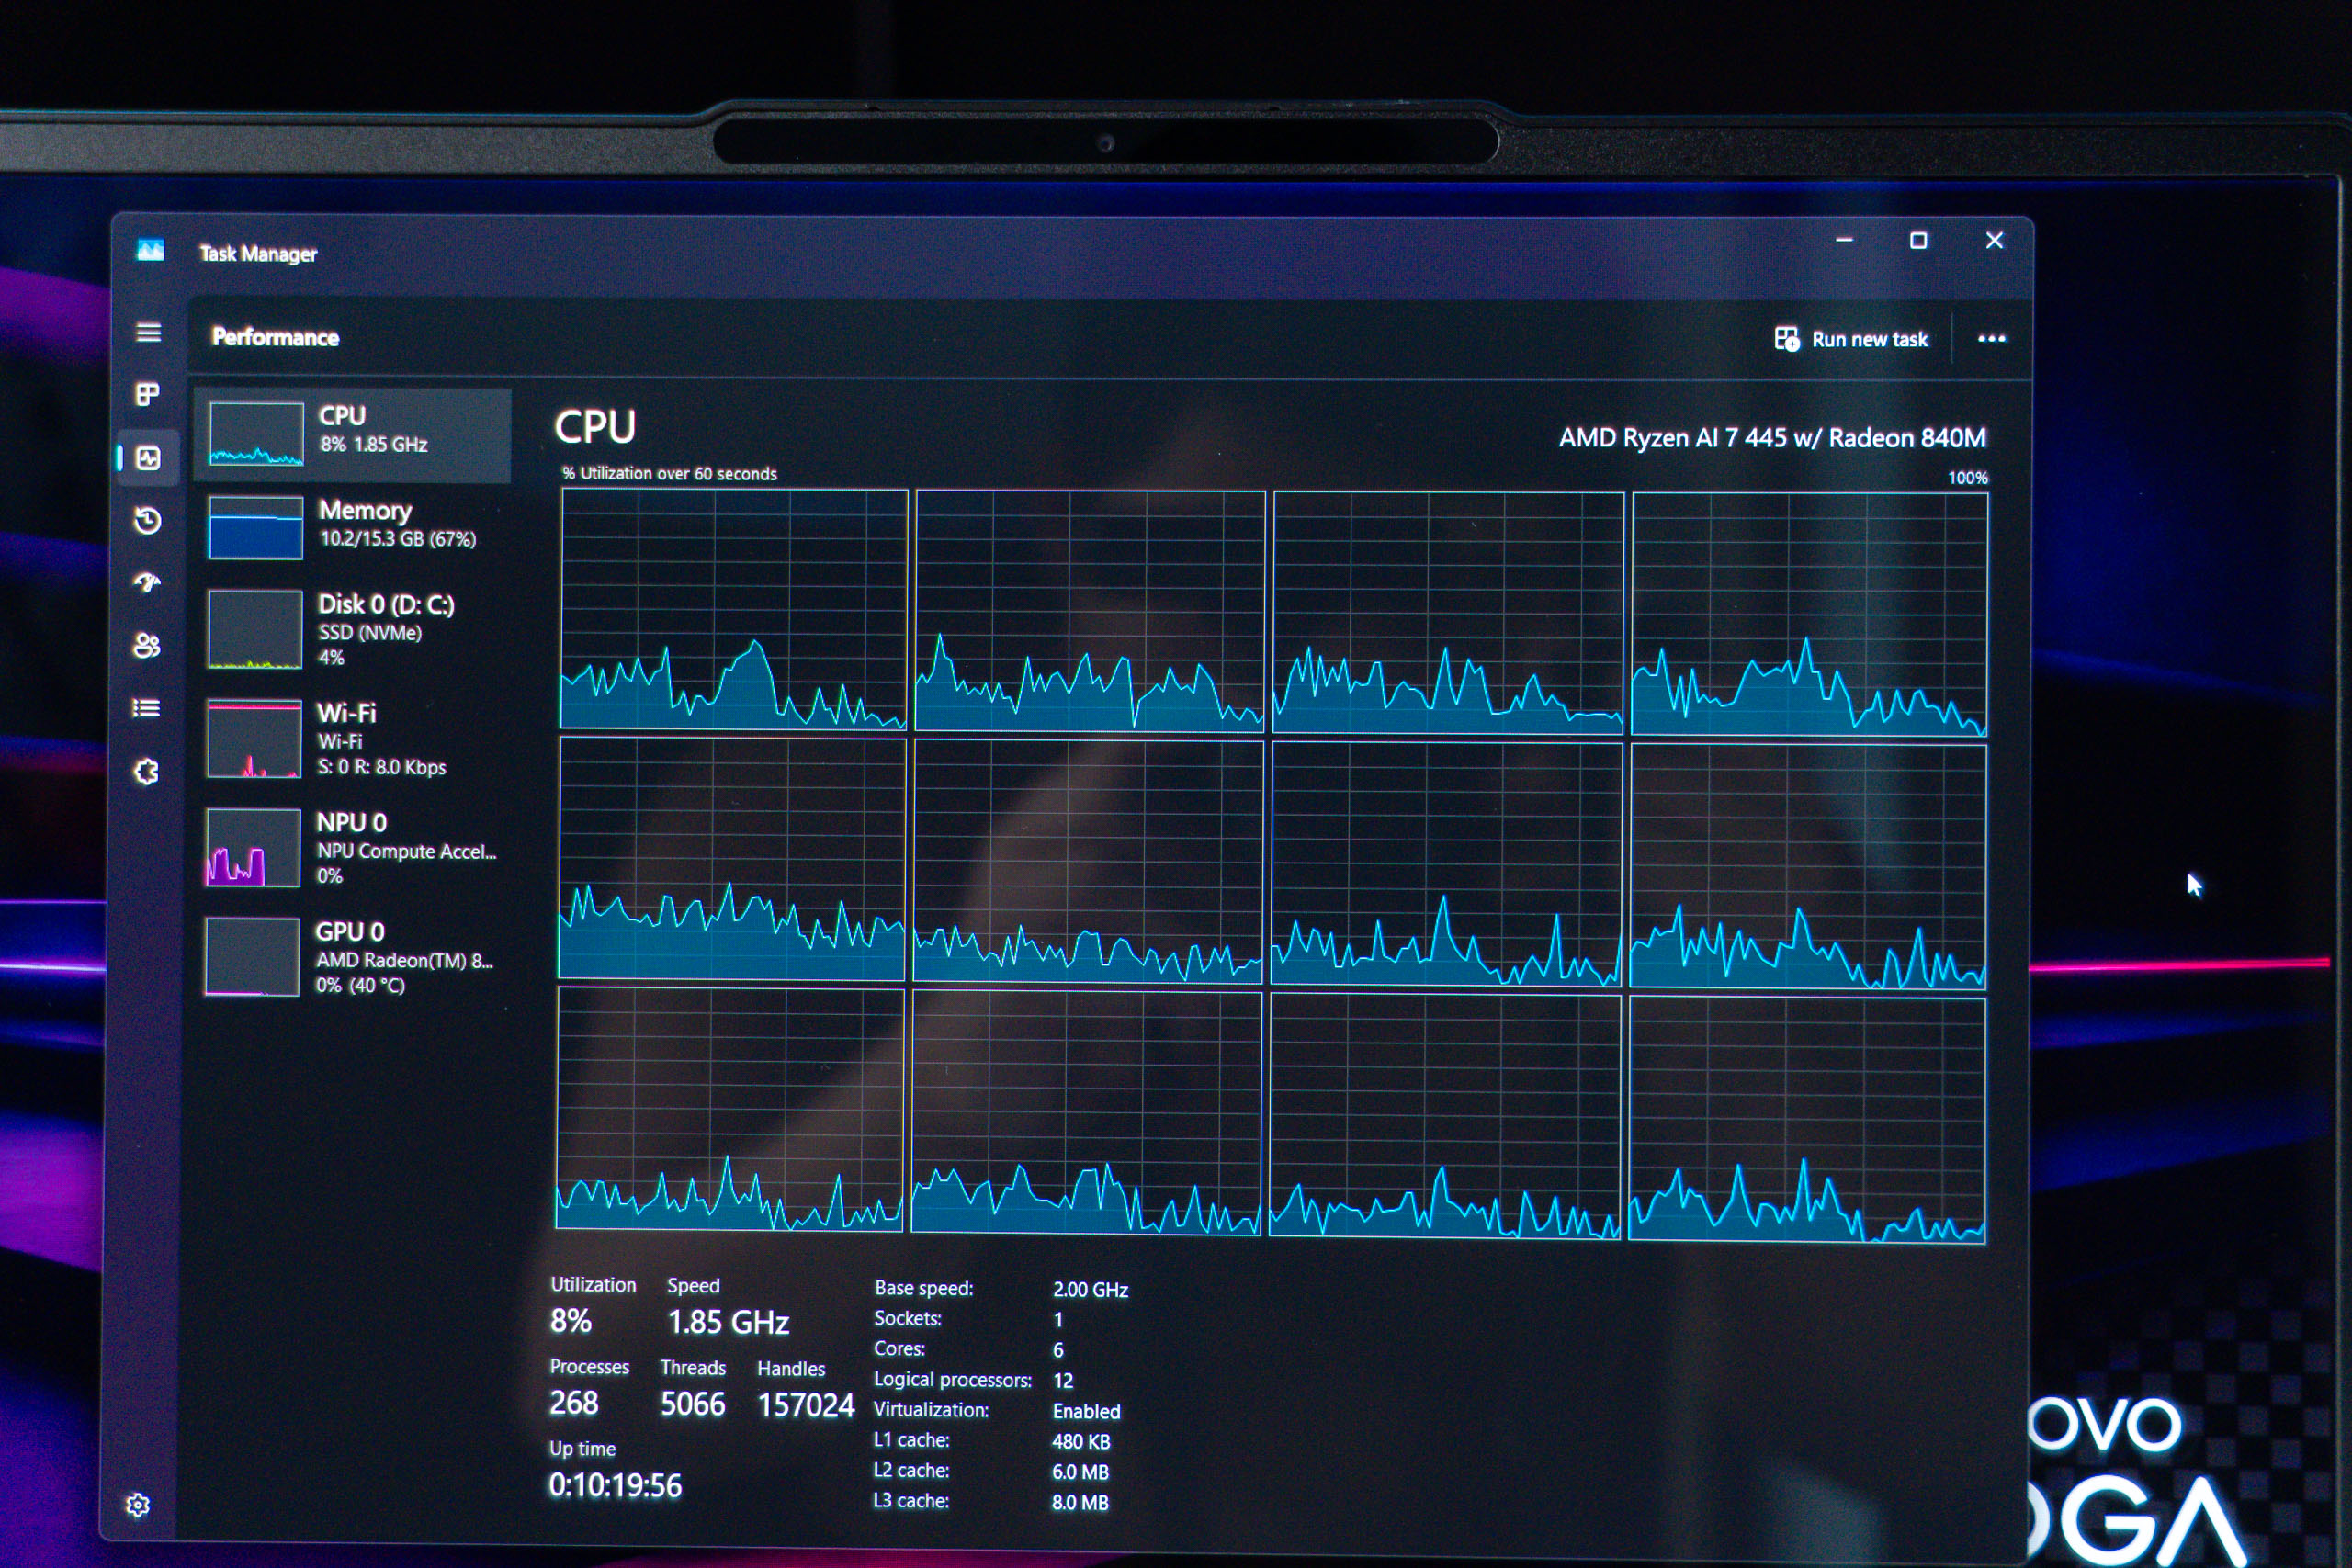Click the L3 cache value "8.0 MB"
The width and height of the screenshot is (2352, 1568).
click(x=1080, y=1503)
